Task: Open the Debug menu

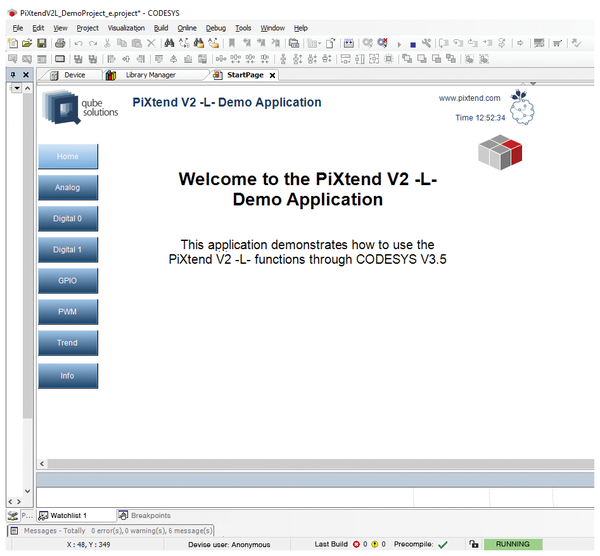Action: [216, 28]
